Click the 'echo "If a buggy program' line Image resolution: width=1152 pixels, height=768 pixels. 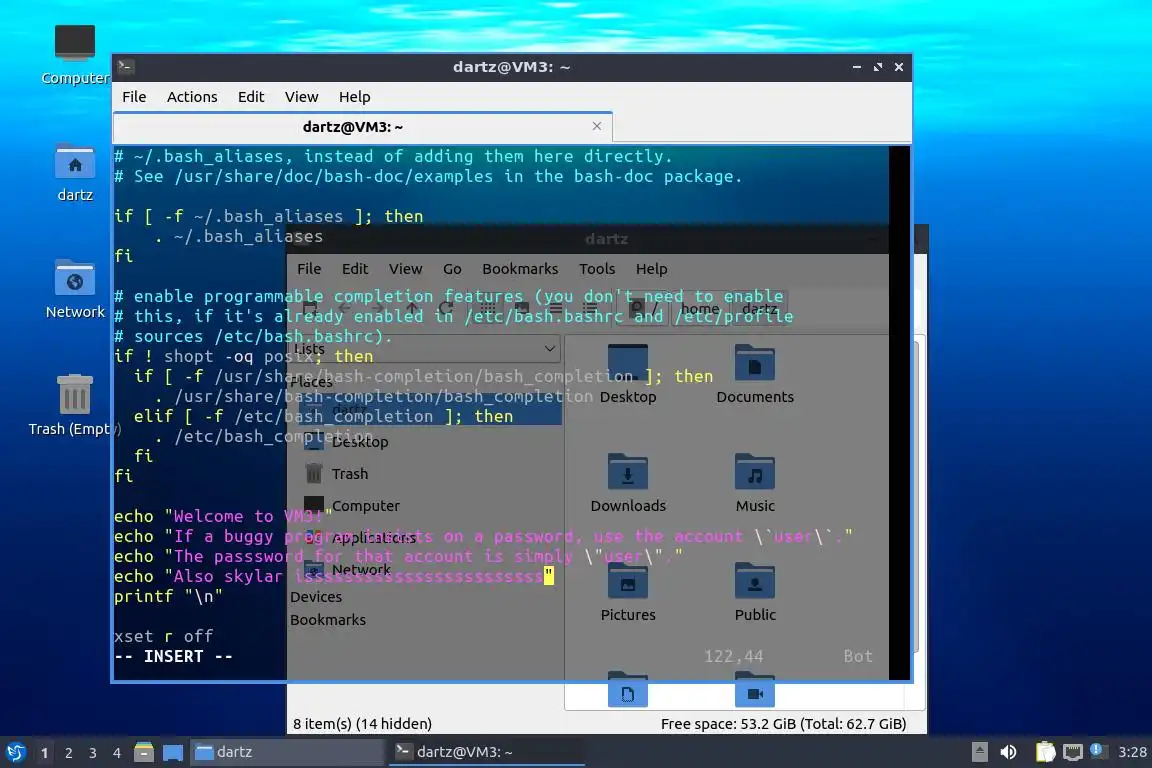point(483,536)
